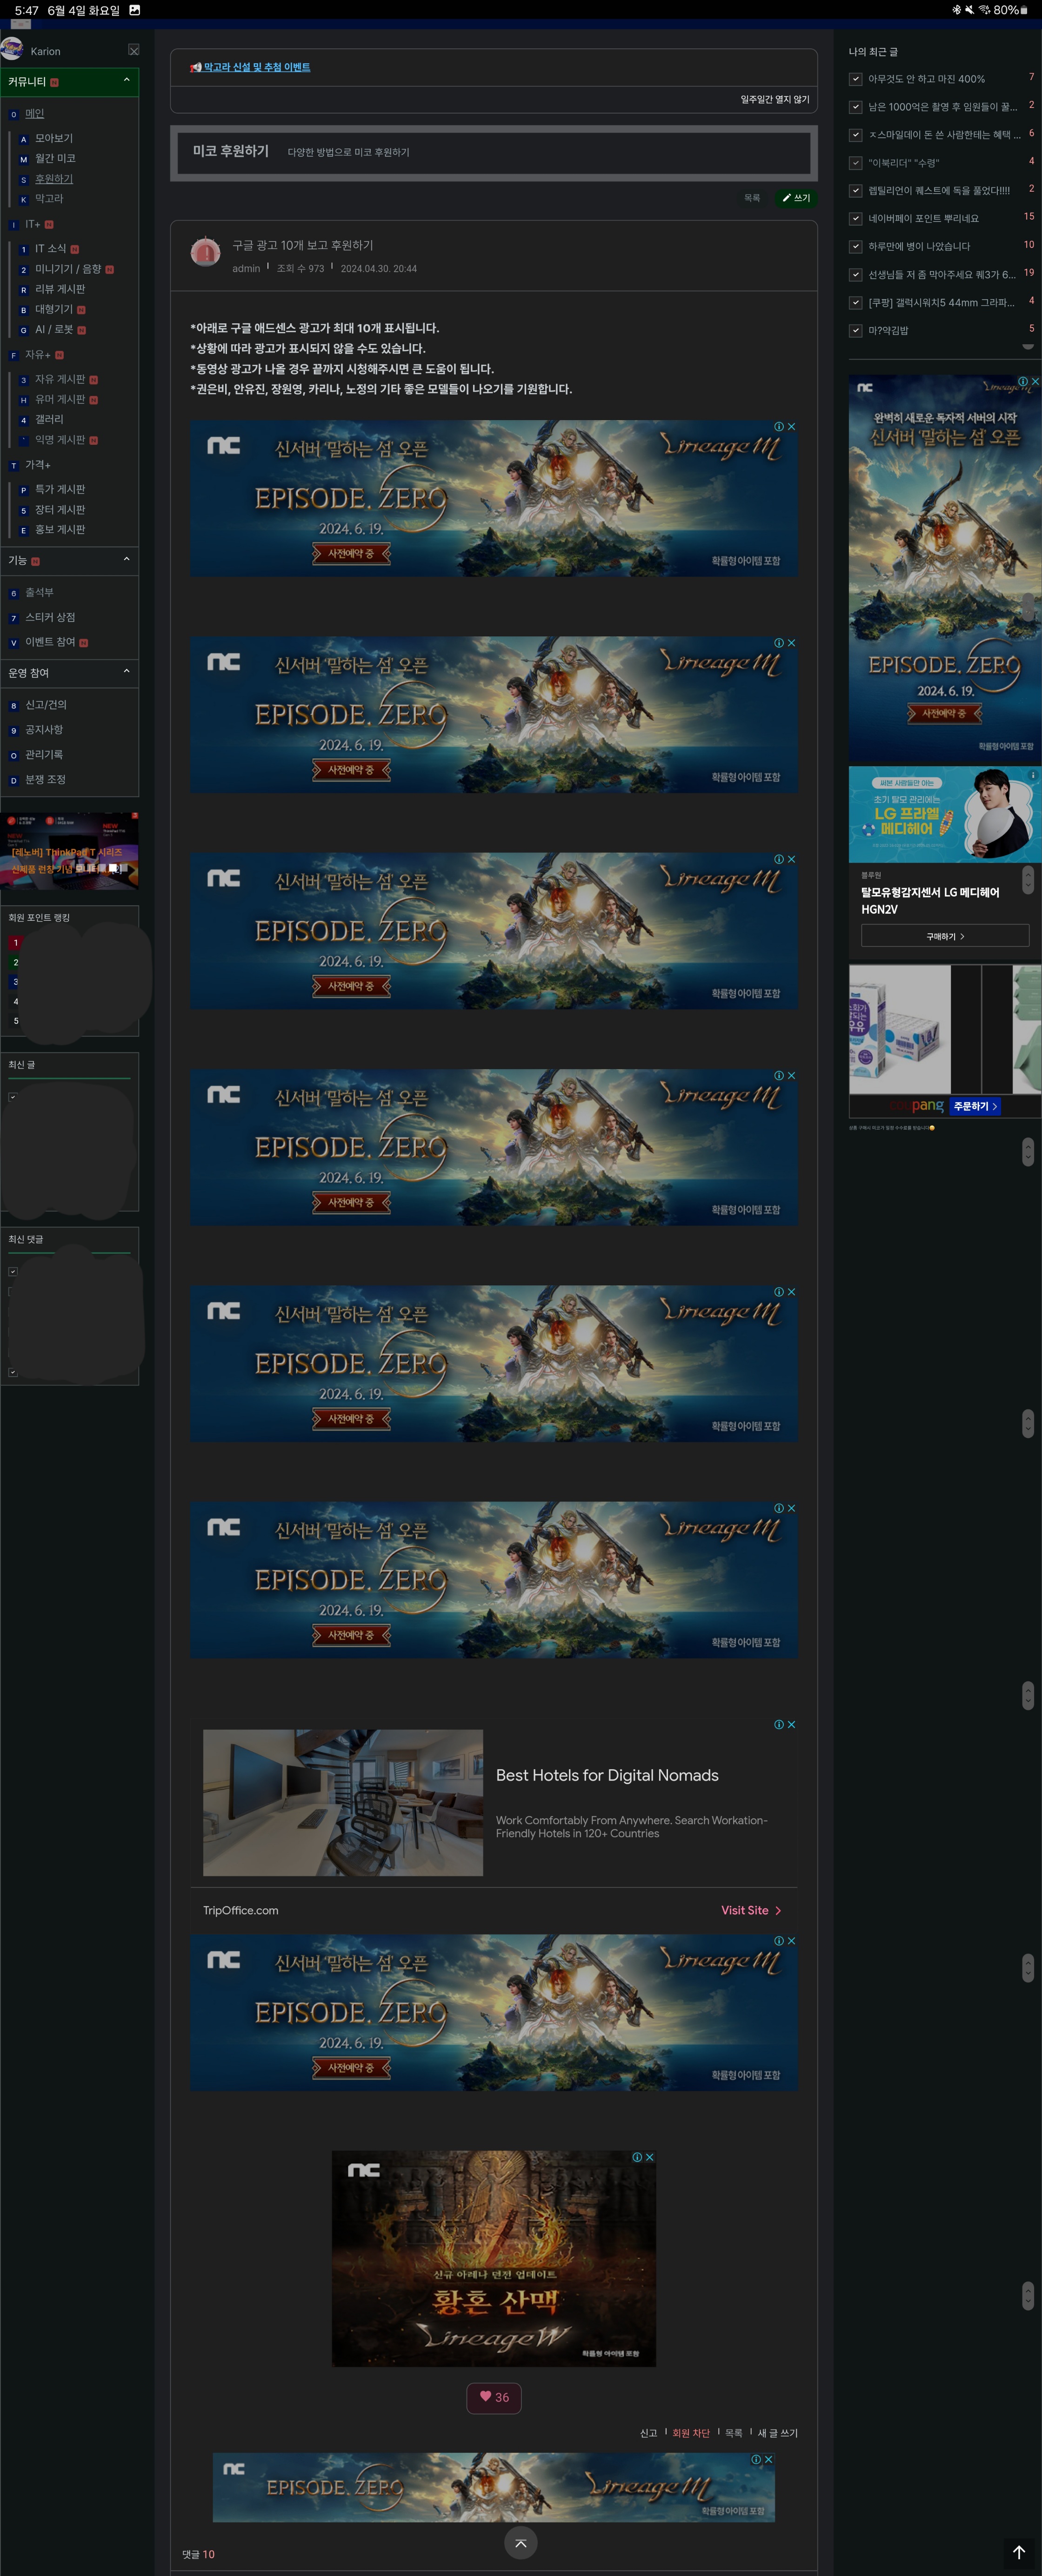Click '새 글 쓰기' link under the post

[x=778, y=2433]
